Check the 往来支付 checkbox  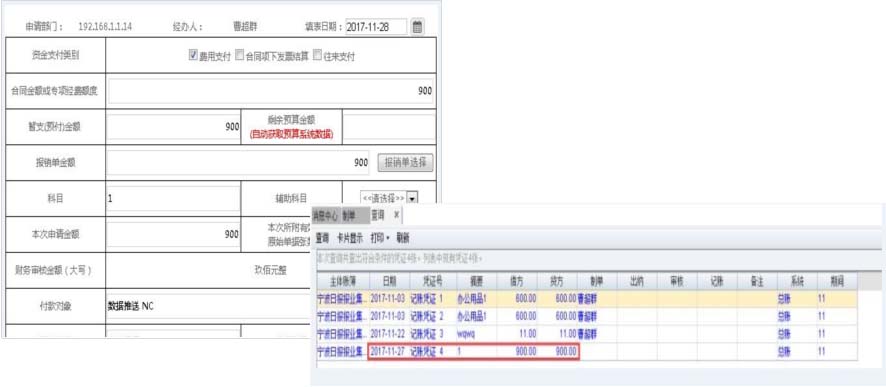coord(317,55)
